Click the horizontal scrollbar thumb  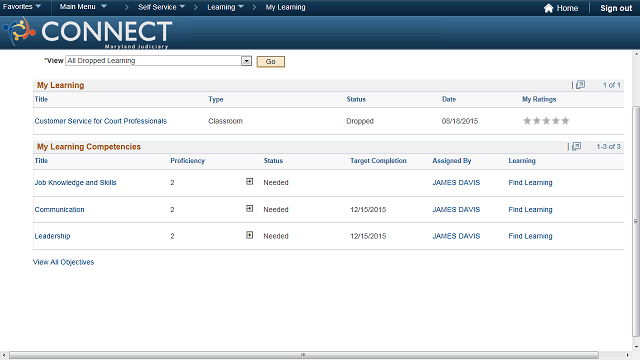304,355
